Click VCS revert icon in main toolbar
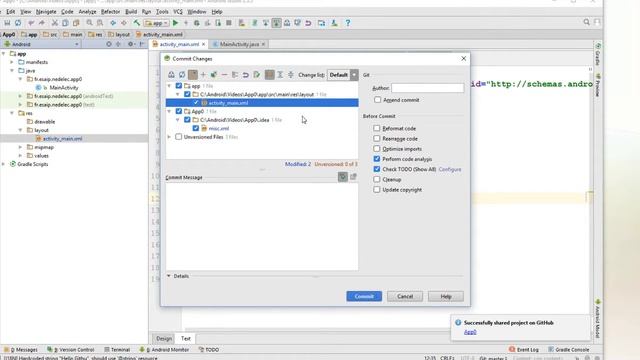This screenshot has width=640, height=360. (x=308, y=23)
